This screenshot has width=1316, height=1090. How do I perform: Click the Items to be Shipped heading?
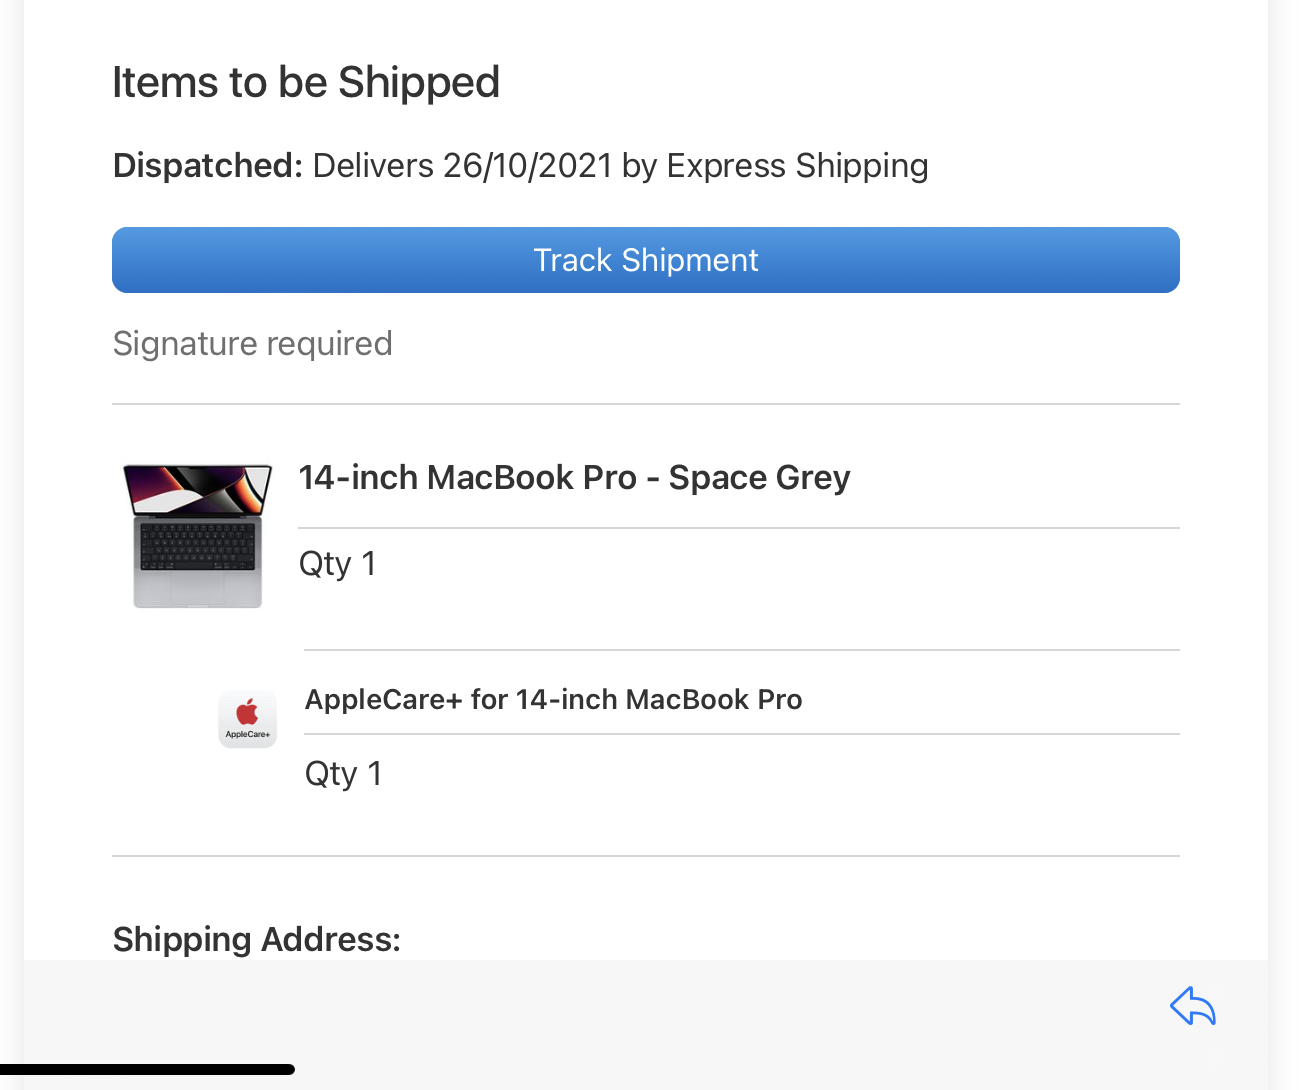[x=306, y=82]
